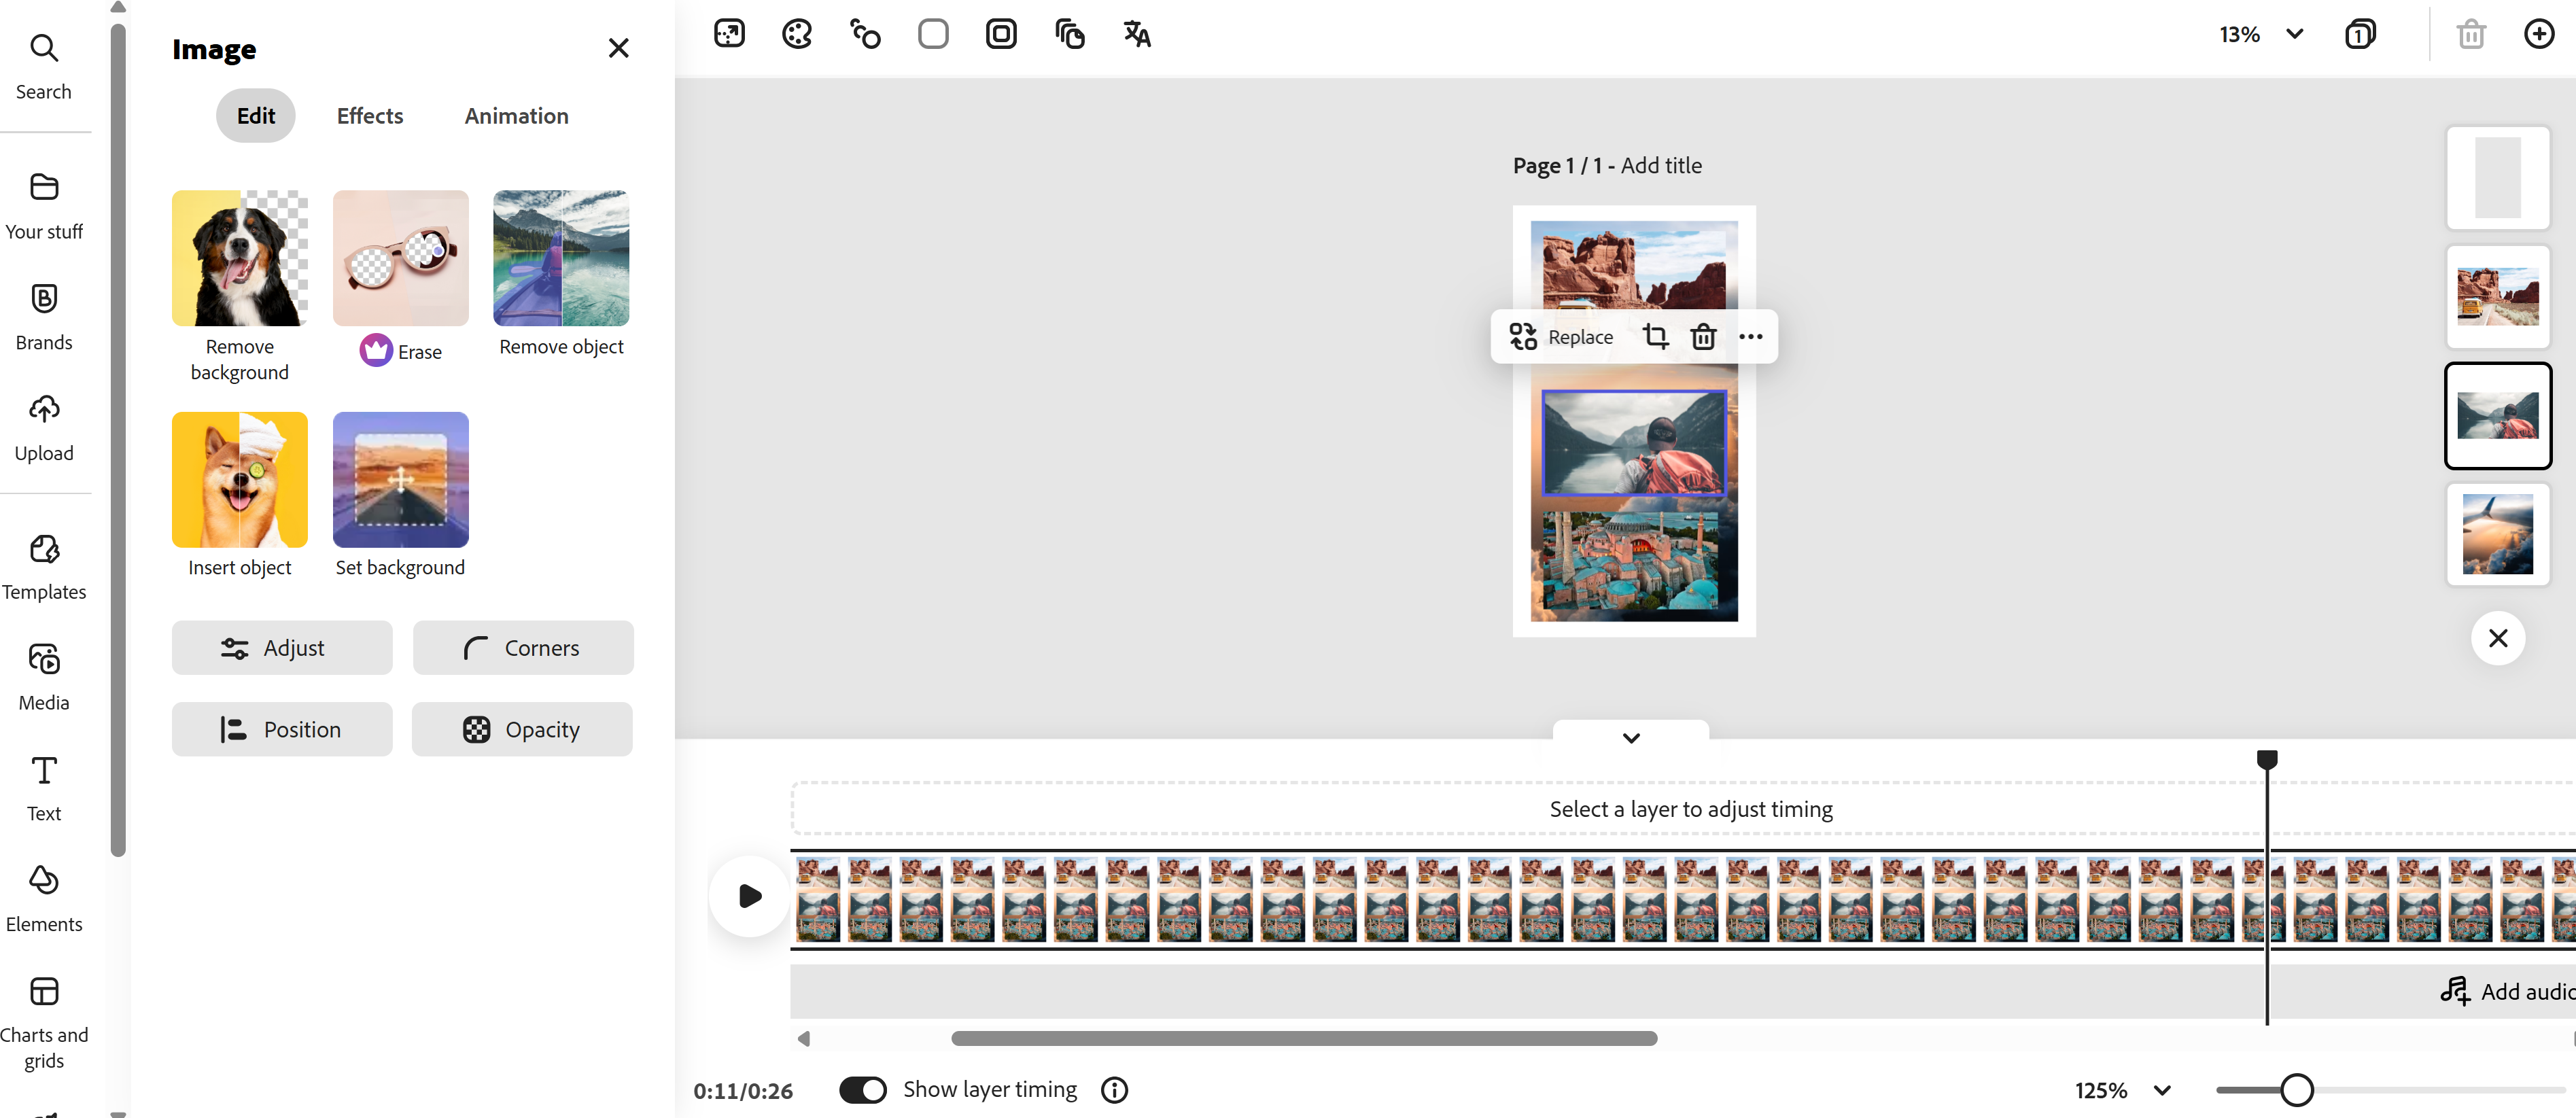Switch to the Effects tab

click(369, 116)
